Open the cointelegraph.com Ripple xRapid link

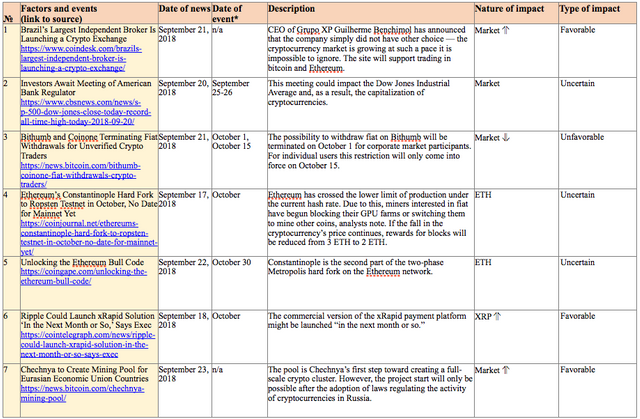tap(88, 344)
